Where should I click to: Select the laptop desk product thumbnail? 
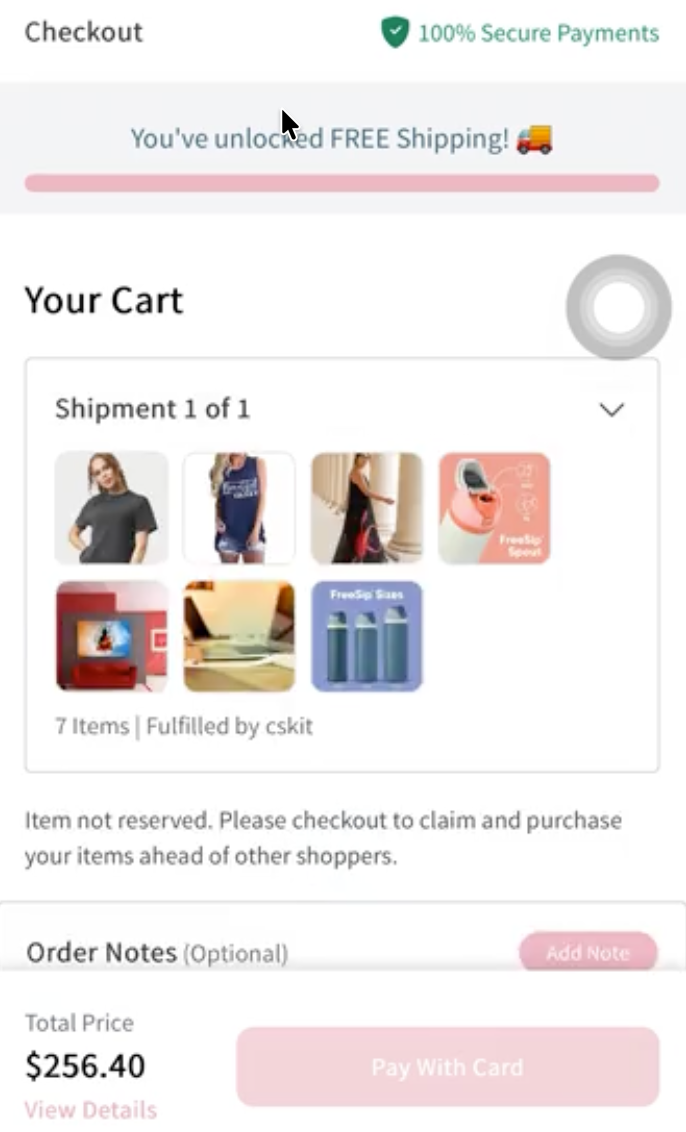tap(239, 636)
